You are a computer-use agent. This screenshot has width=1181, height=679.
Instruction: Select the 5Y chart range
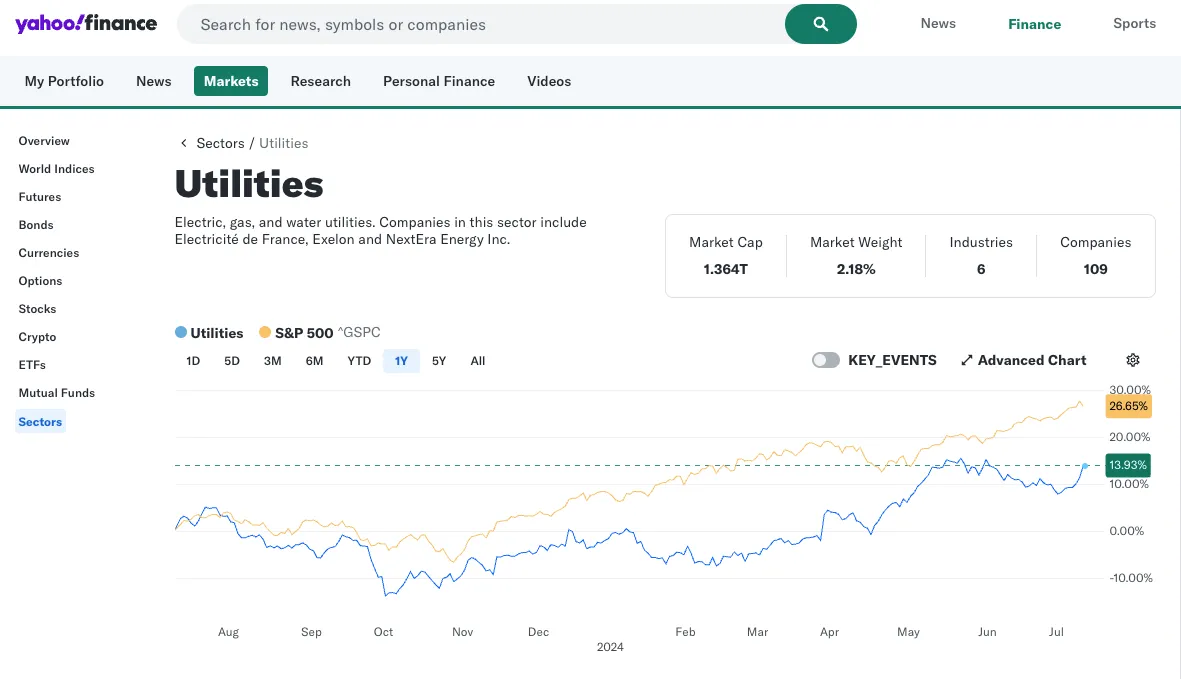439,361
